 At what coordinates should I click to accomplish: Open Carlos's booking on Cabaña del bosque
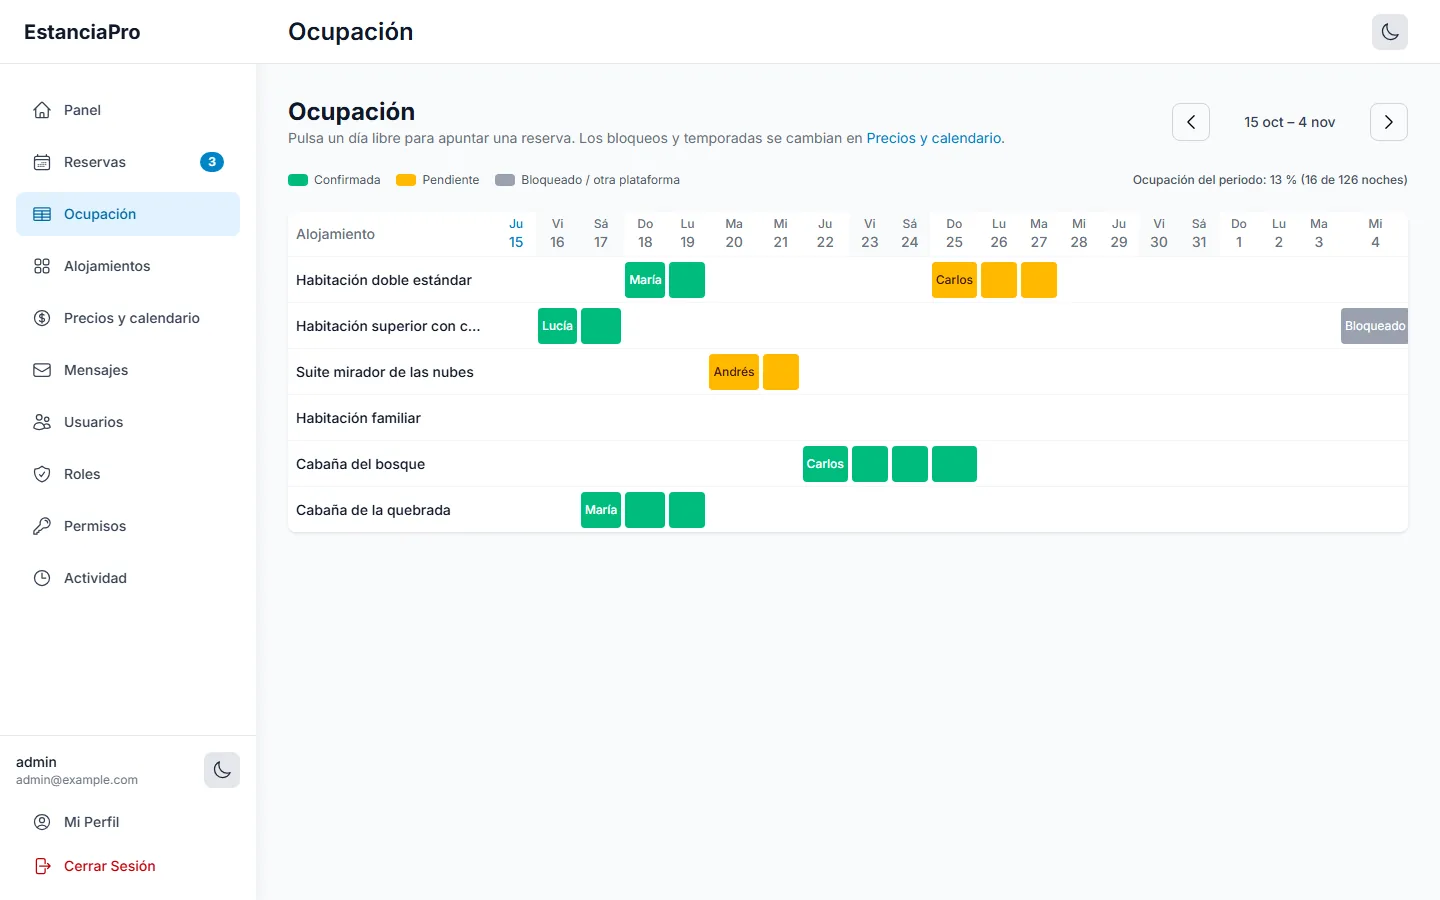[825, 464]
